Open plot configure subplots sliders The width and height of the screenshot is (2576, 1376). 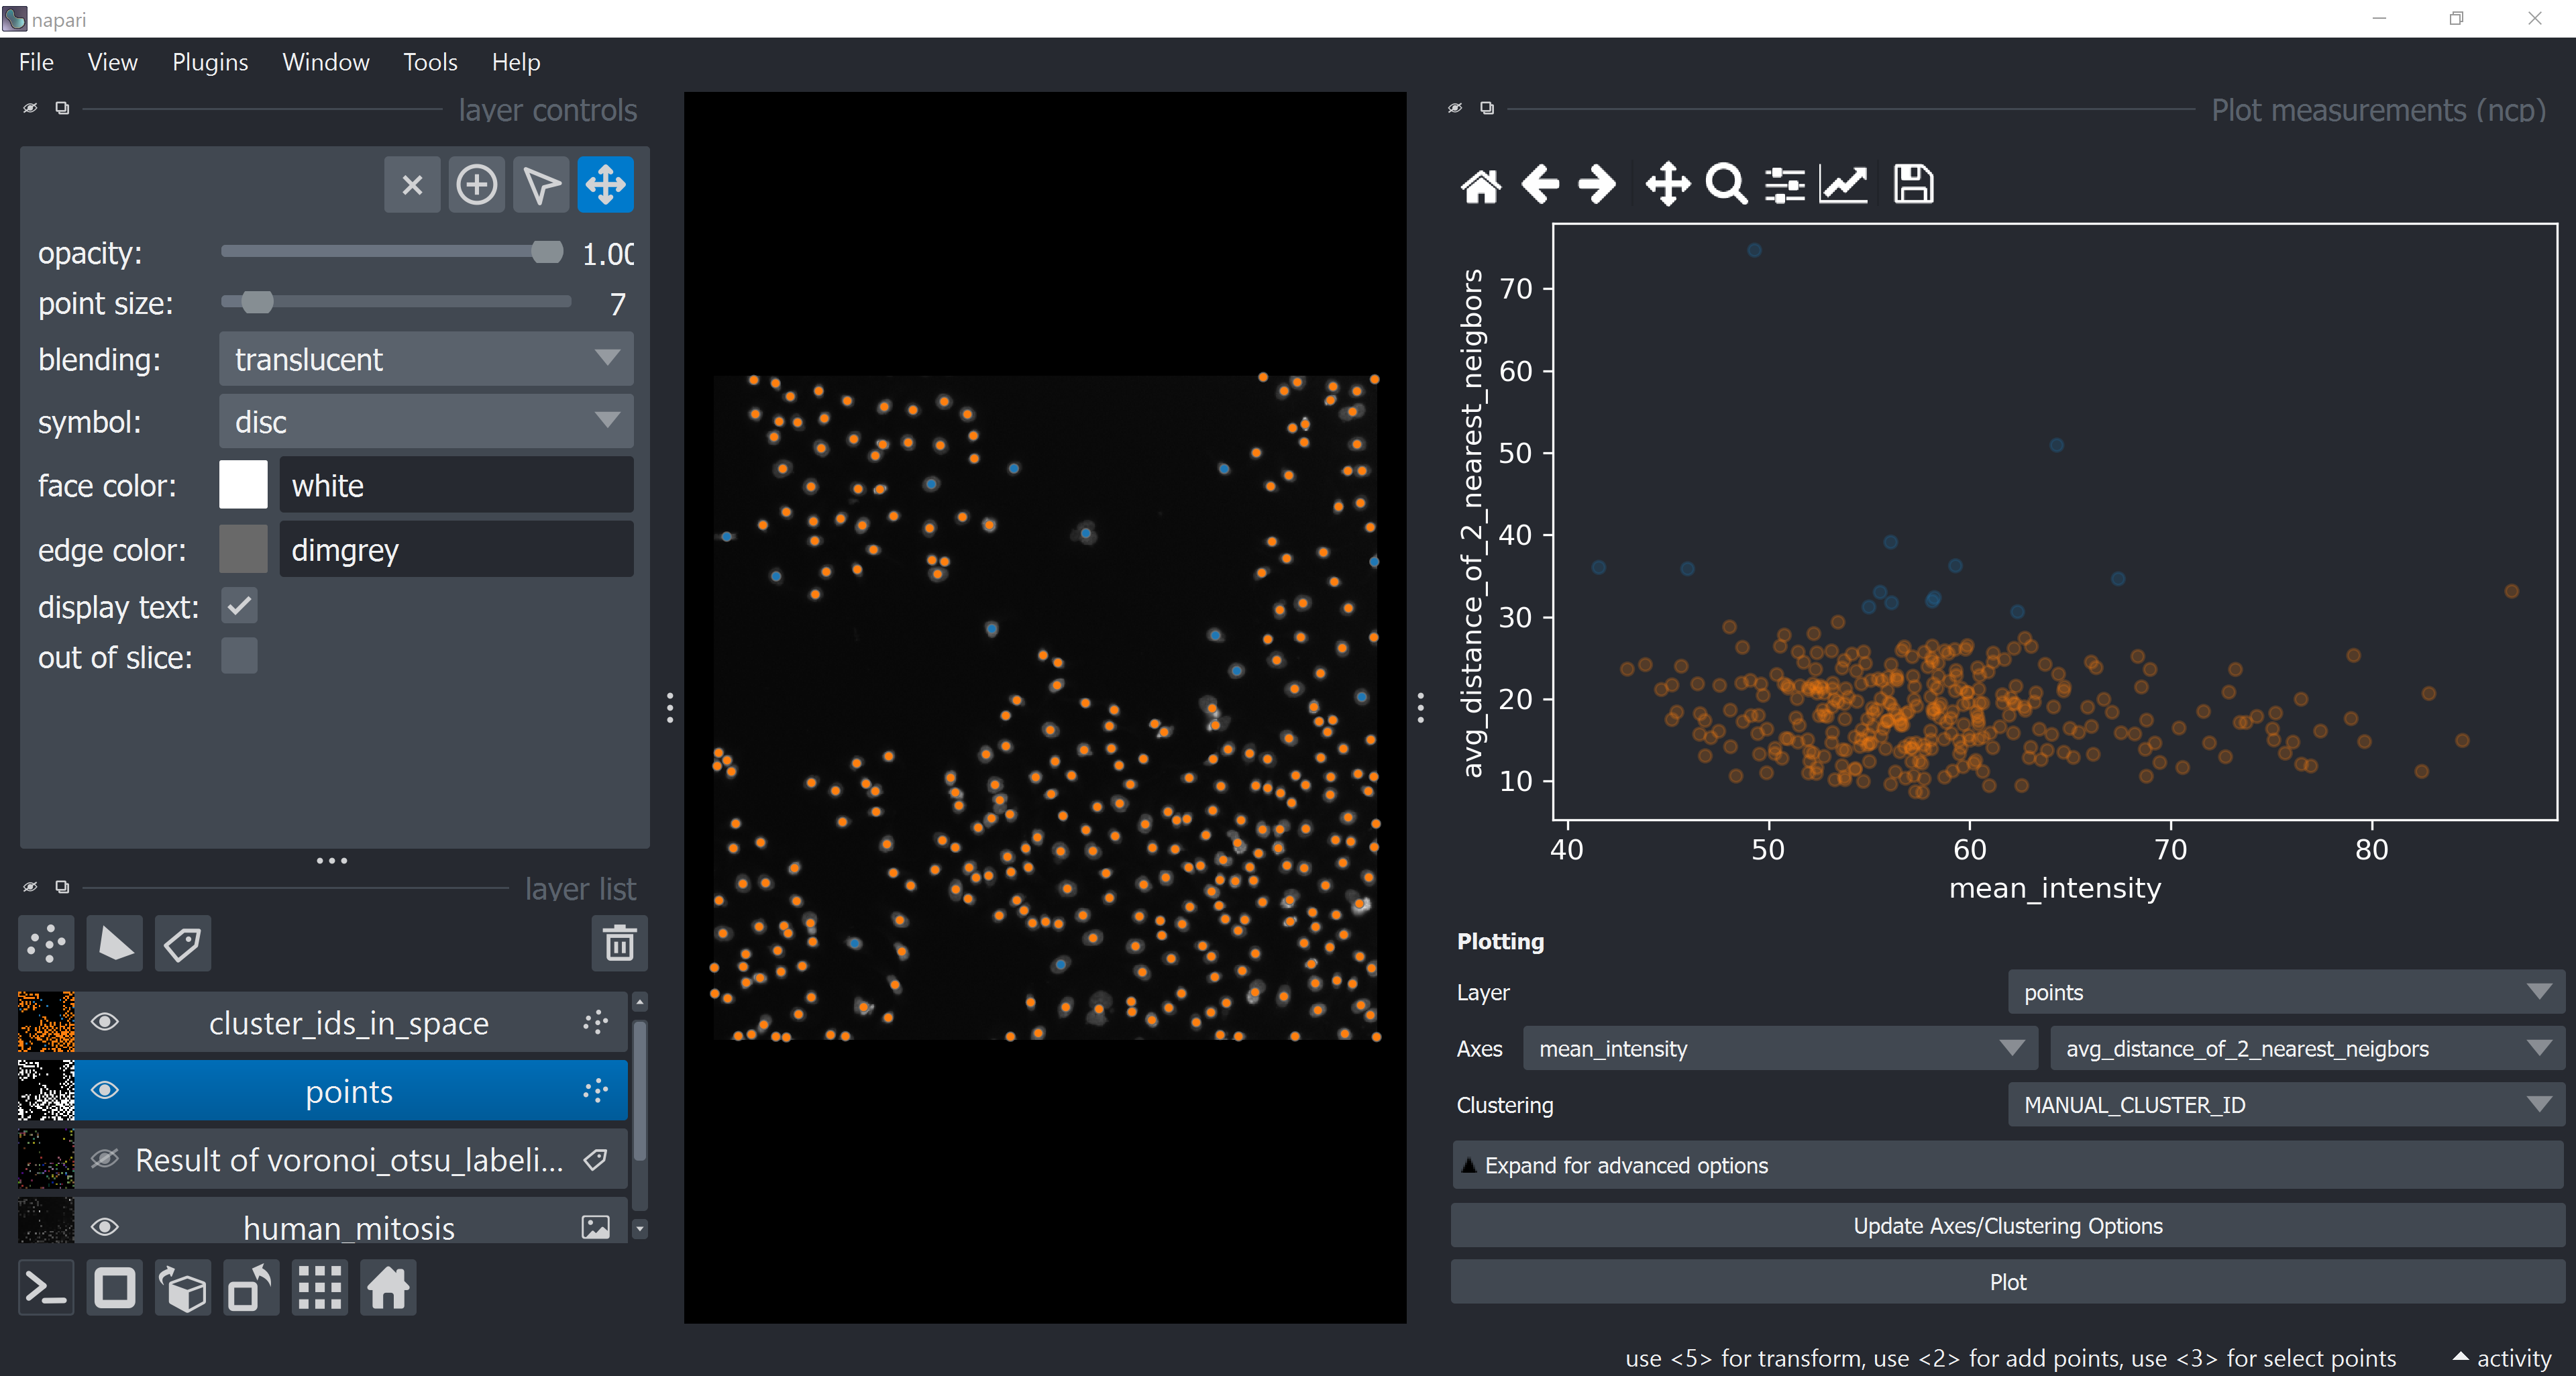pyautogui.click(x=1785, y=185)
